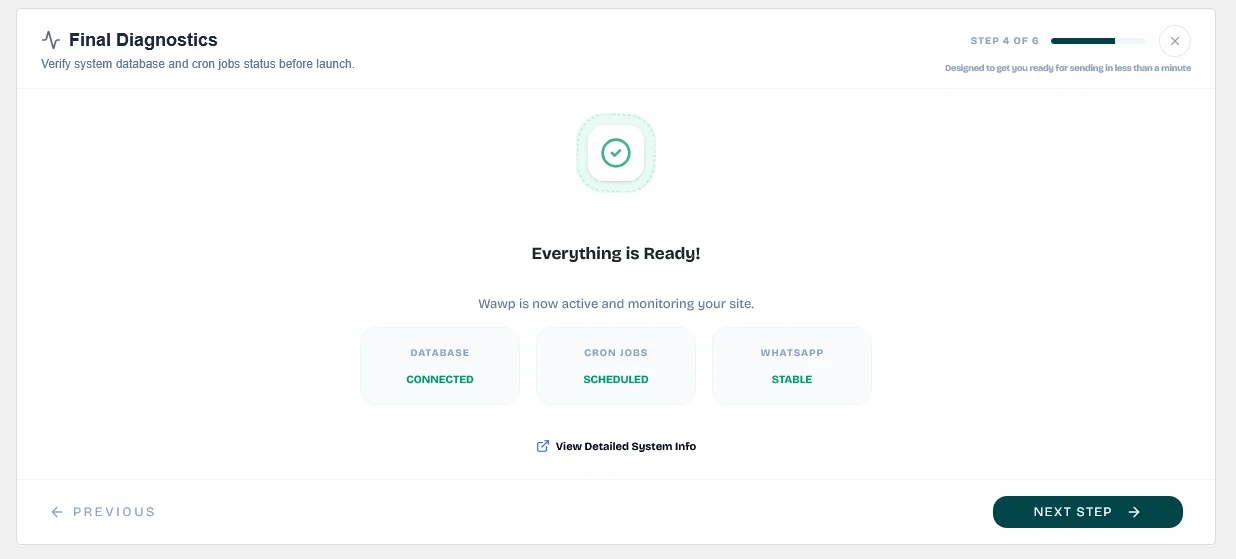This screenshot has height=559, width=1236.
Task: Select the Cron Jobs Scheduled status card
Action: click(616, 366)
